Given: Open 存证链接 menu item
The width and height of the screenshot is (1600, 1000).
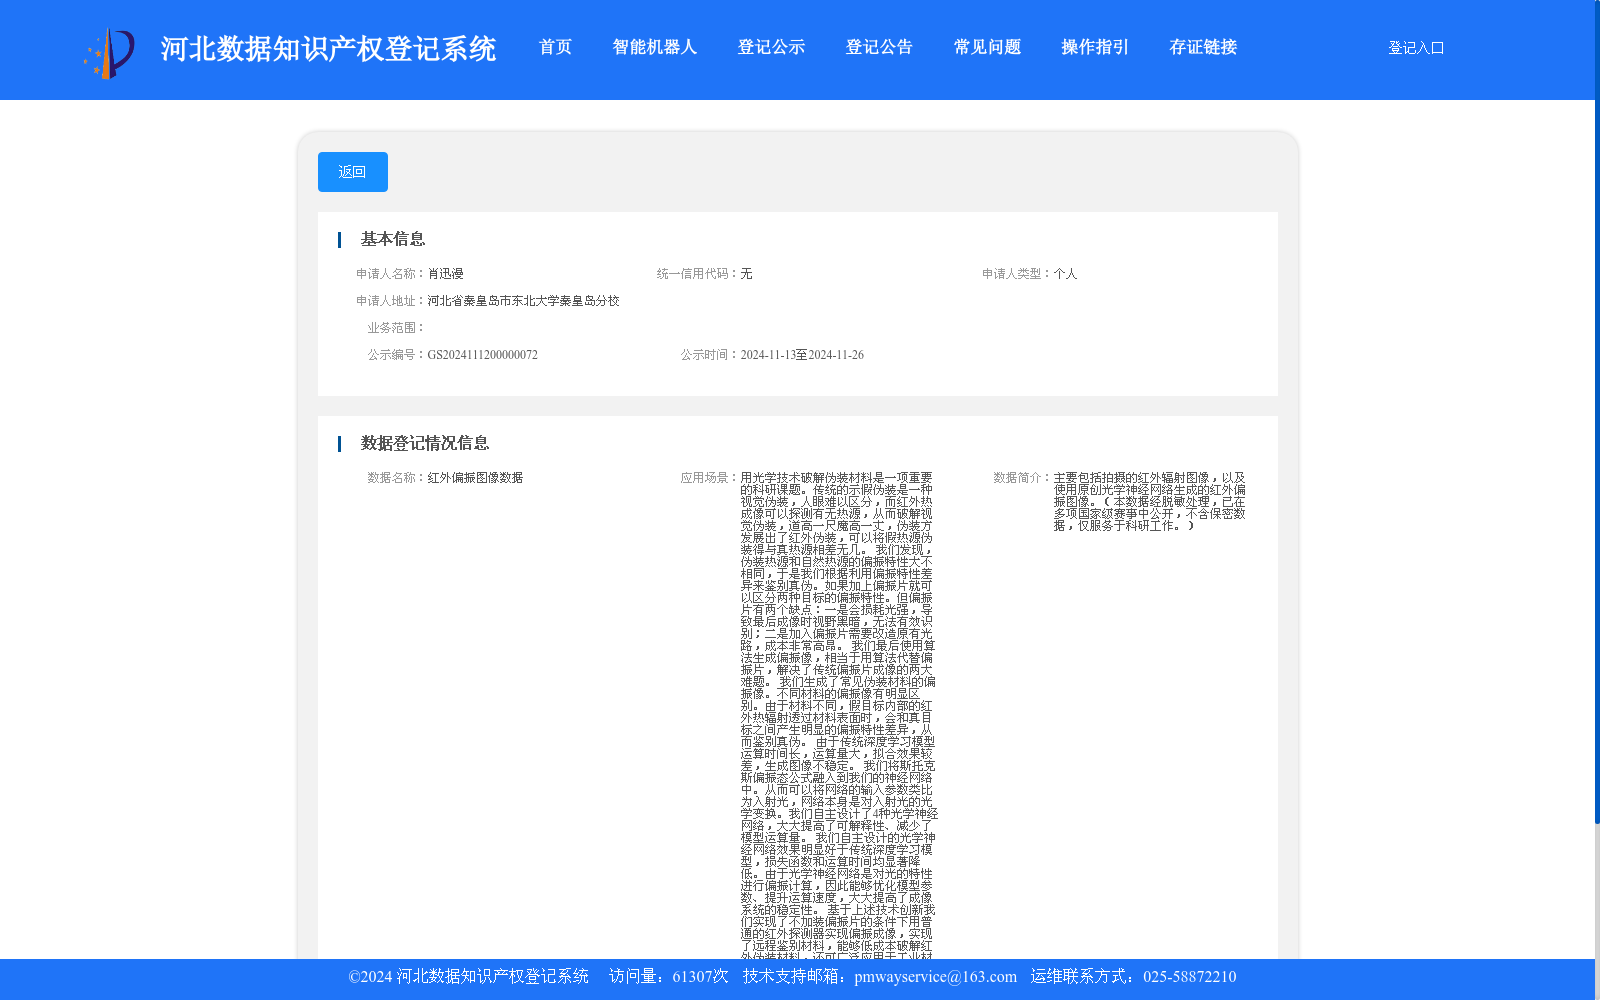Looking at the screenshot, I should click(1203, 47).
